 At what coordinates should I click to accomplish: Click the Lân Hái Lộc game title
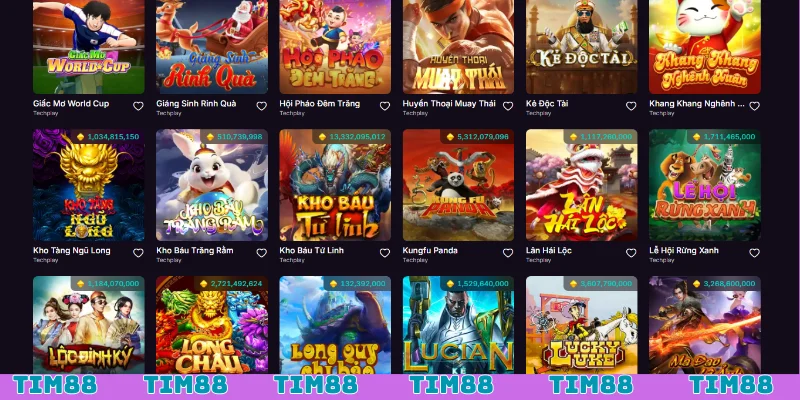click(x=548, y=251)
